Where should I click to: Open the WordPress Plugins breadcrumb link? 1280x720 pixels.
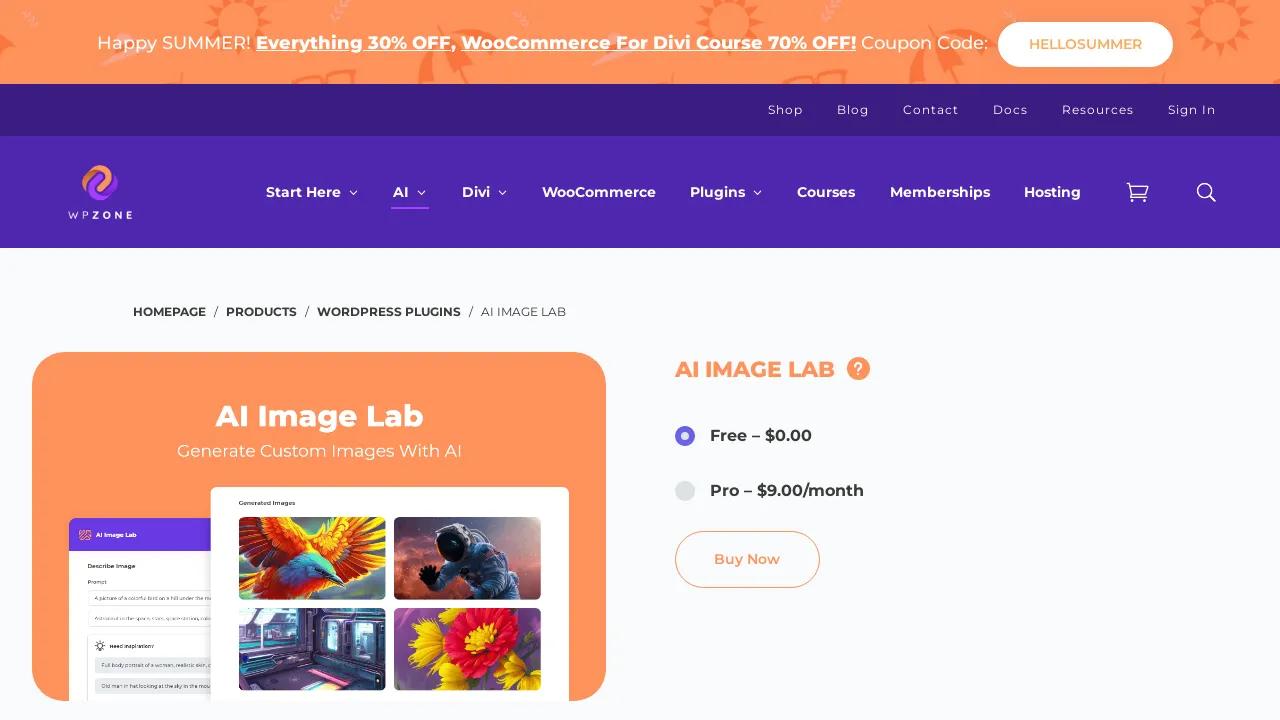(389, 312)
